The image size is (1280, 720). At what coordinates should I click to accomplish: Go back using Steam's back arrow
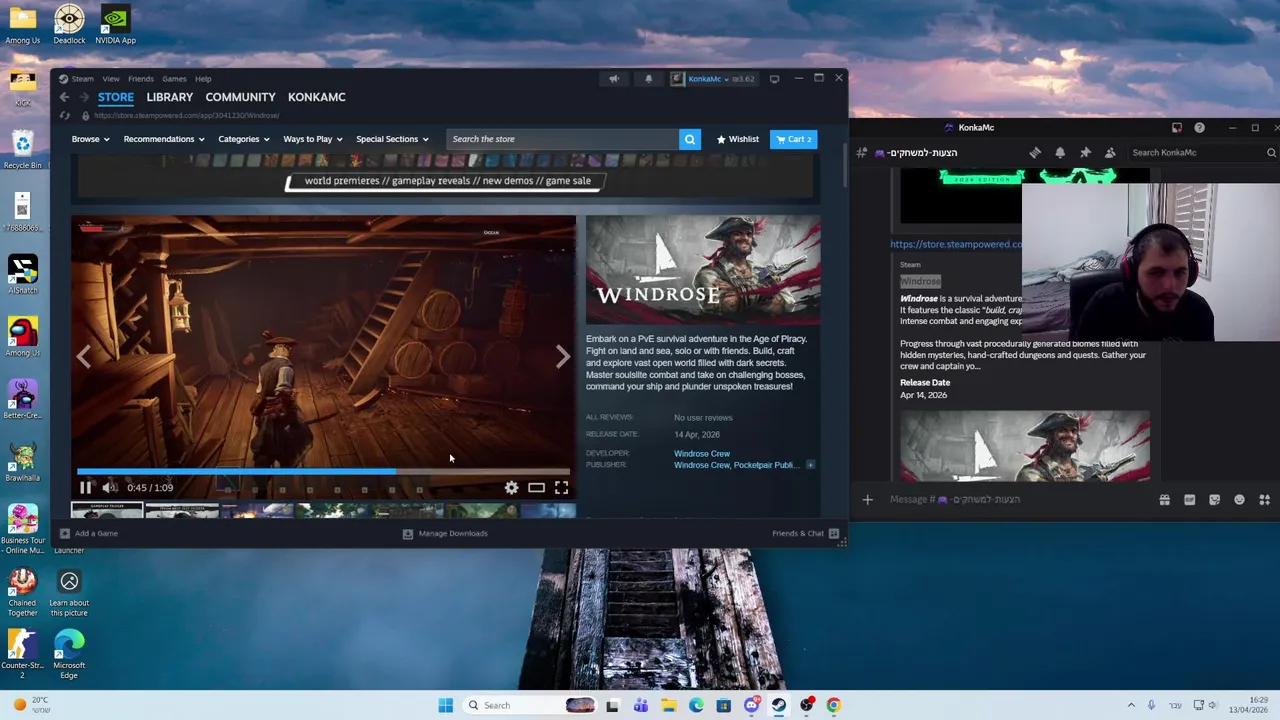(64, 97)
